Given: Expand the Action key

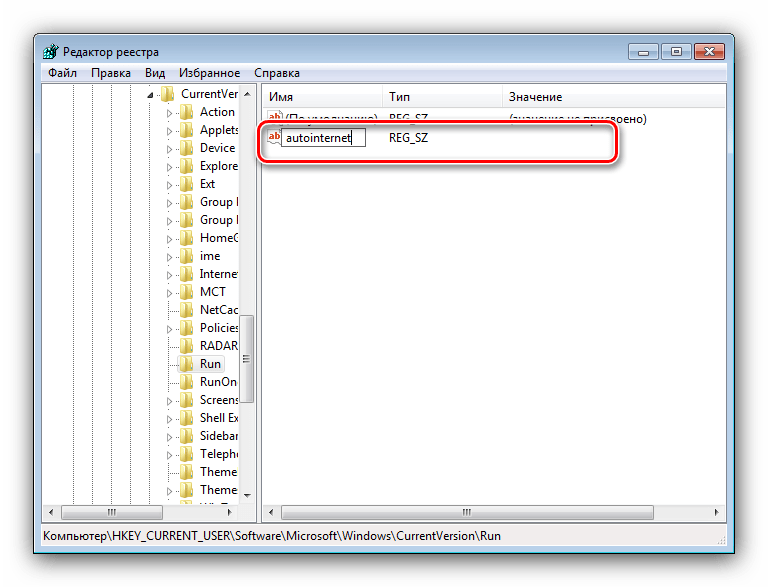Looking at the screenshot, I should pyautogui.click(x=169, y=113).
